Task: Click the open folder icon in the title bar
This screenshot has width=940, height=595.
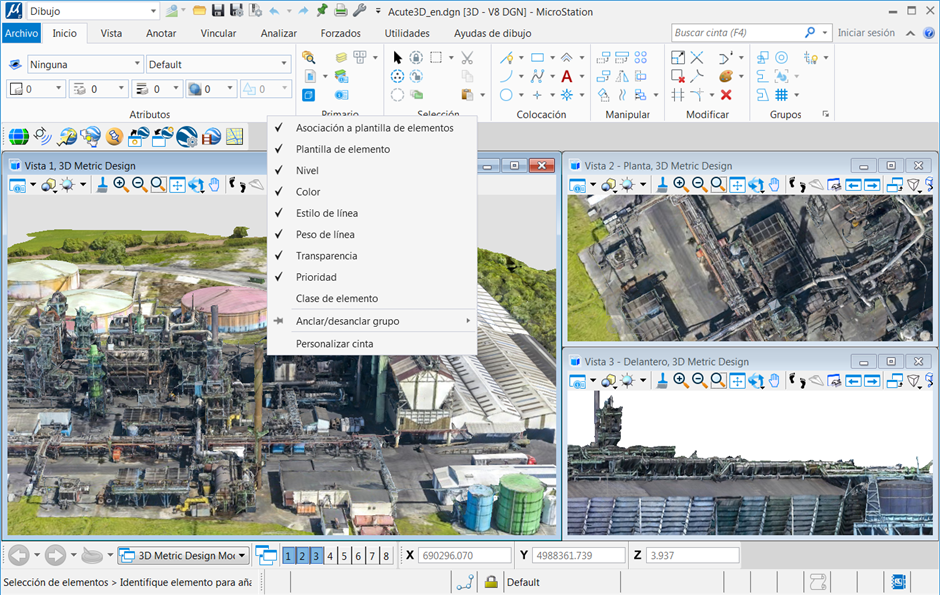Action: (x=200, y=11)
